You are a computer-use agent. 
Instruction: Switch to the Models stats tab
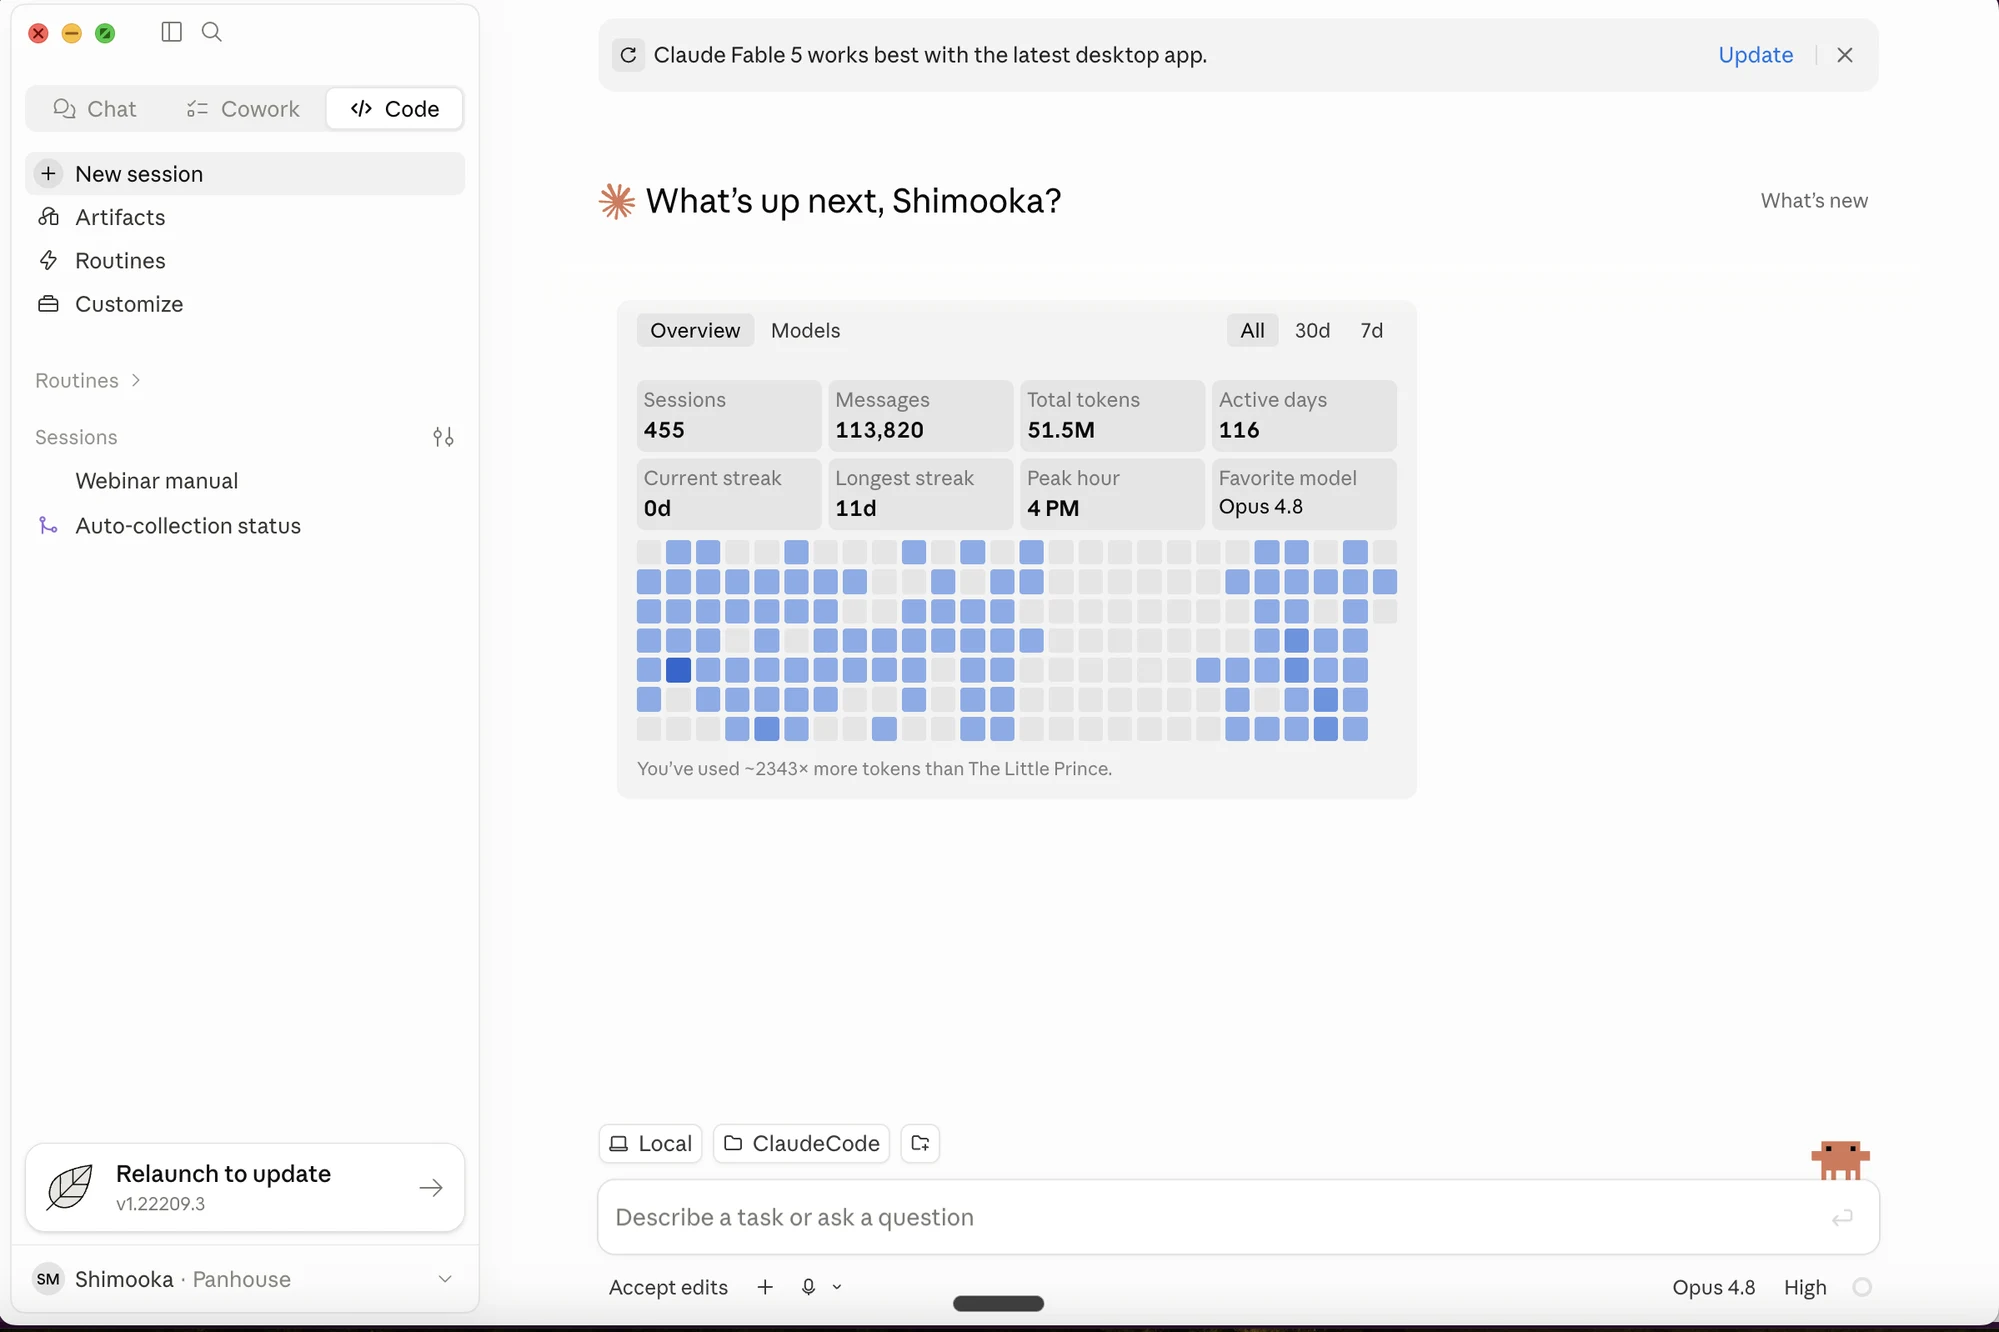[805, 331]
